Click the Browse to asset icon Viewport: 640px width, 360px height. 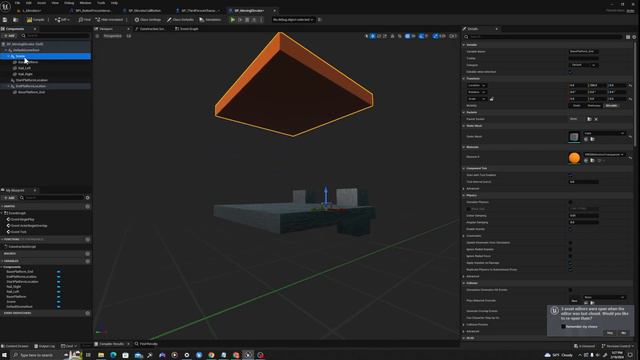(x=16, y=20)
